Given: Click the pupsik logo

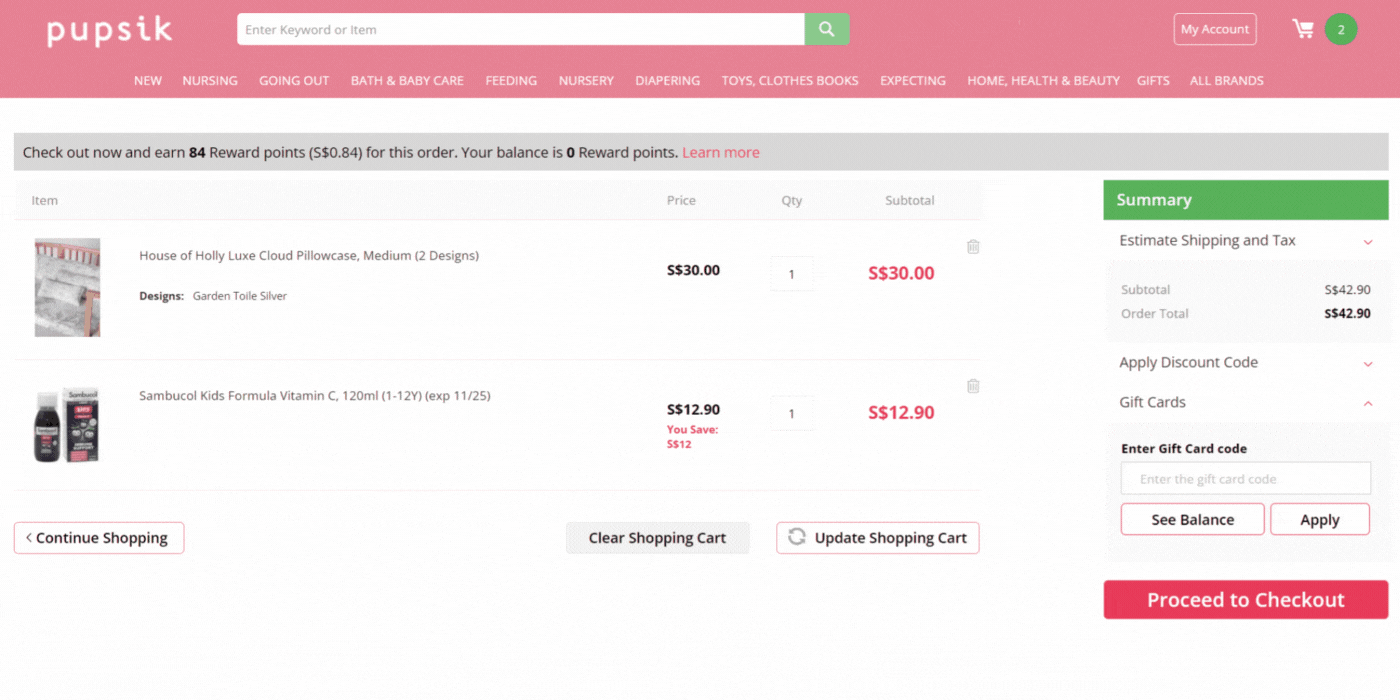Looking at the screenshot, I should [109, 31].
